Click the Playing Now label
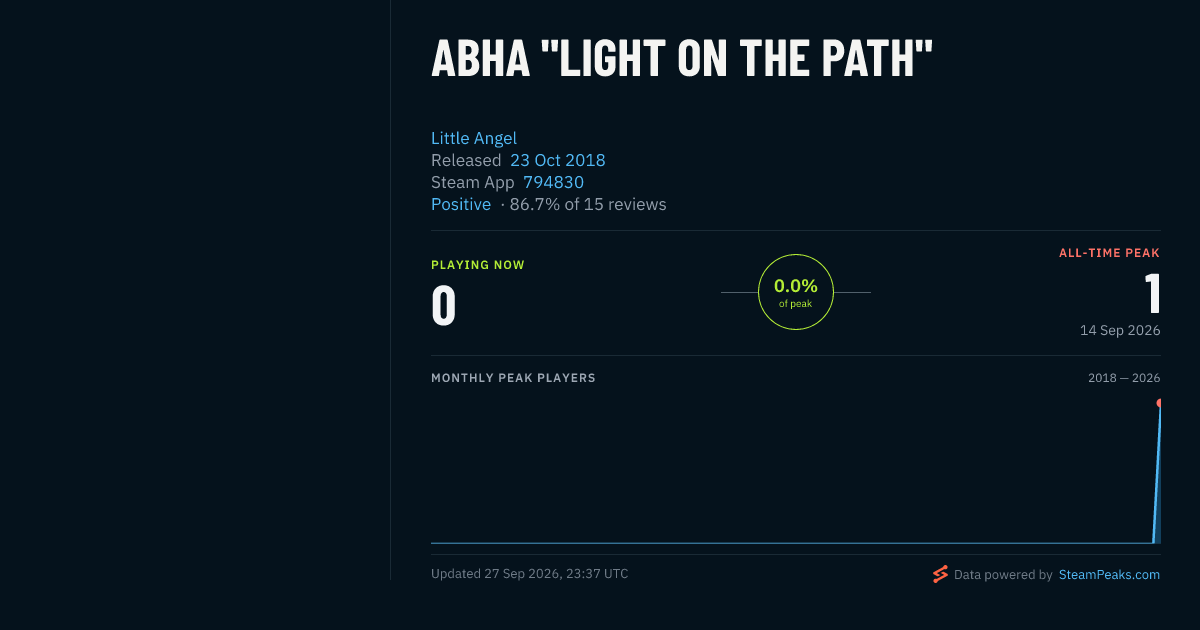Viewport: 1200px width, 630px height. tap(478, 265)
